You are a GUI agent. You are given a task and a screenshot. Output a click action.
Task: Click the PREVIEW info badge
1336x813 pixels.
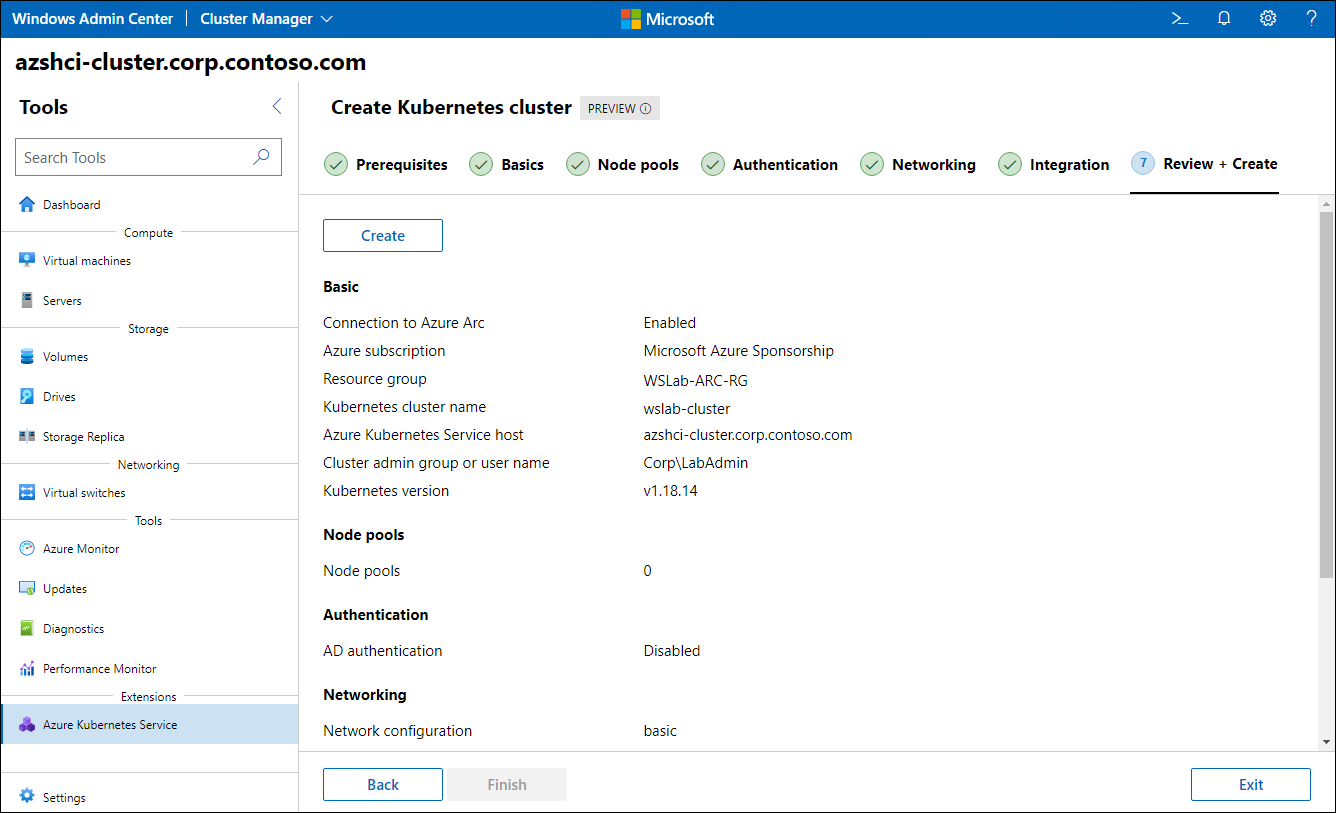pyautogui.click(x=620, y=108)
